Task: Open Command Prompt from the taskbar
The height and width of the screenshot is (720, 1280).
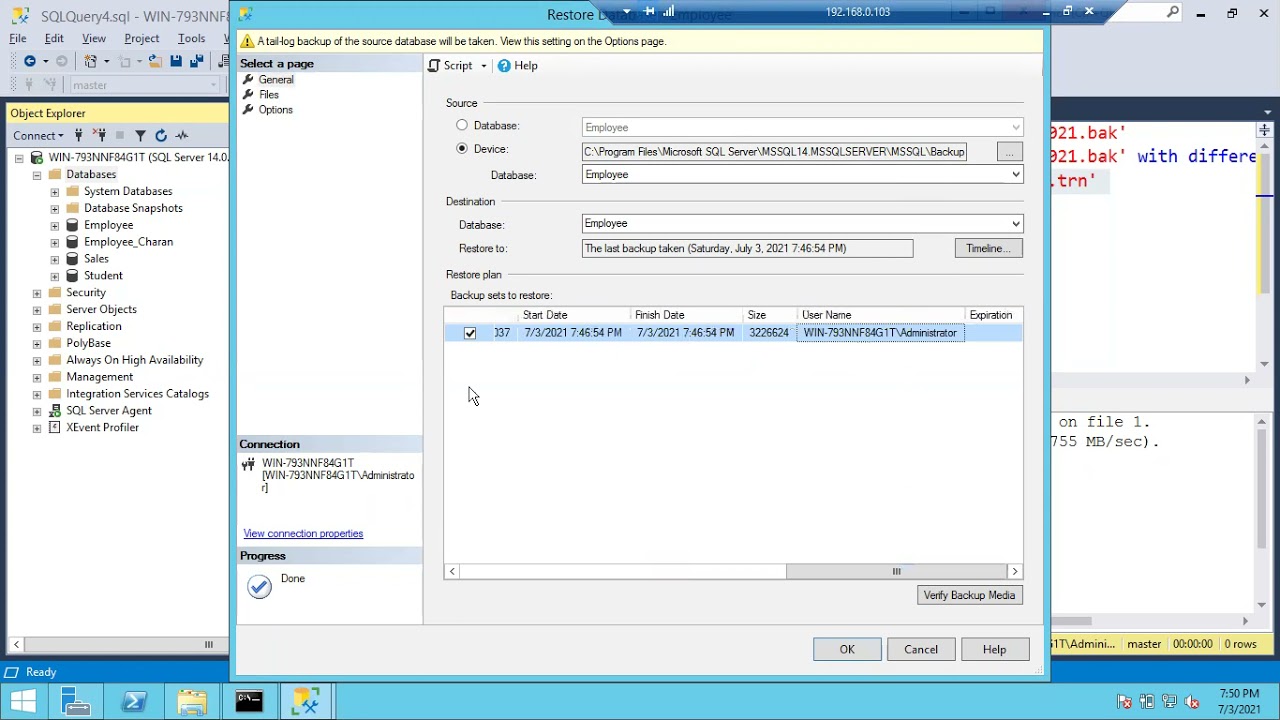Action: coord(249,702)
